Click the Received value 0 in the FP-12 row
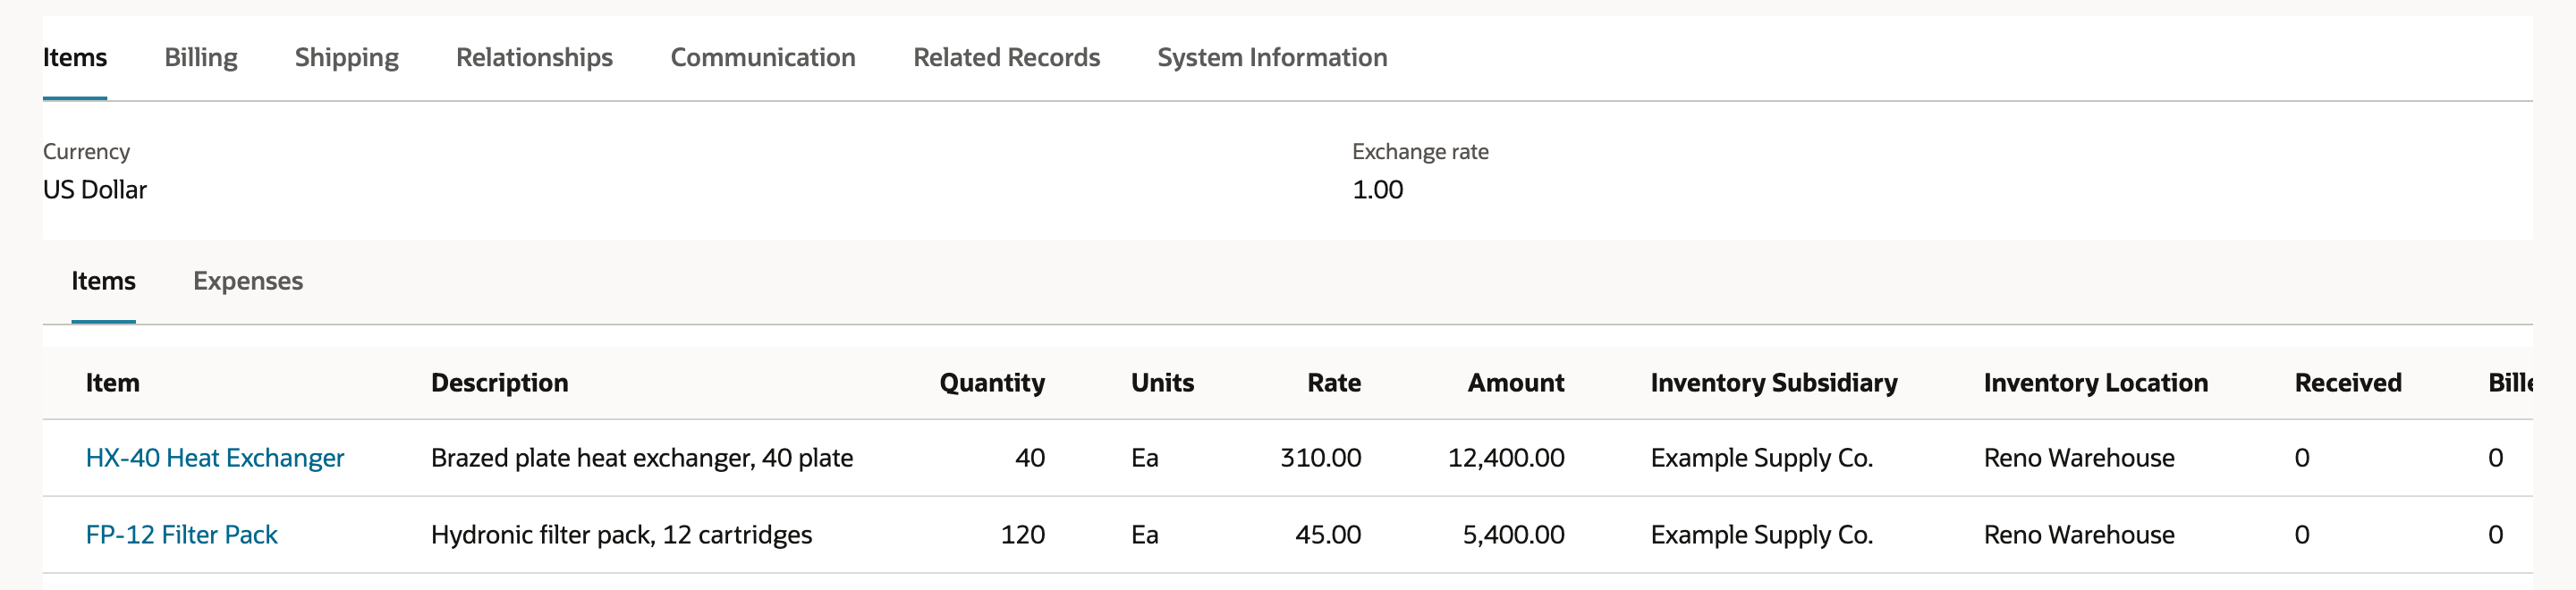The height and width of the screenshot is (590, 2576). click(x=2302, y=535)
